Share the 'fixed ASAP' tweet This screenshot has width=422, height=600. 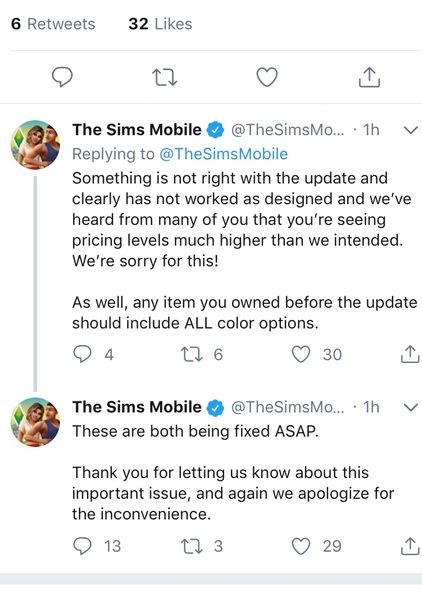click(410, 546)
